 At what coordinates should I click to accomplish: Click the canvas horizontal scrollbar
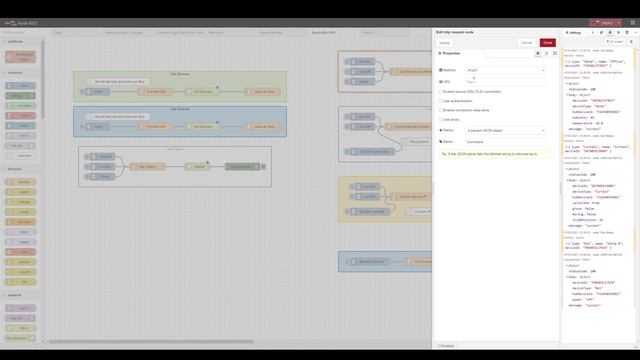coord(151,341)
